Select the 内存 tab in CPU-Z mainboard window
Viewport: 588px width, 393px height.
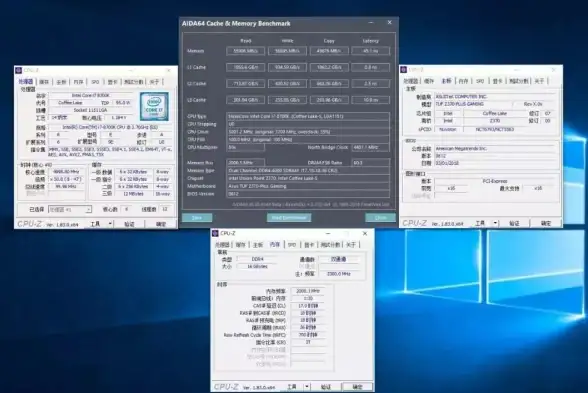[x=463, y=81]
